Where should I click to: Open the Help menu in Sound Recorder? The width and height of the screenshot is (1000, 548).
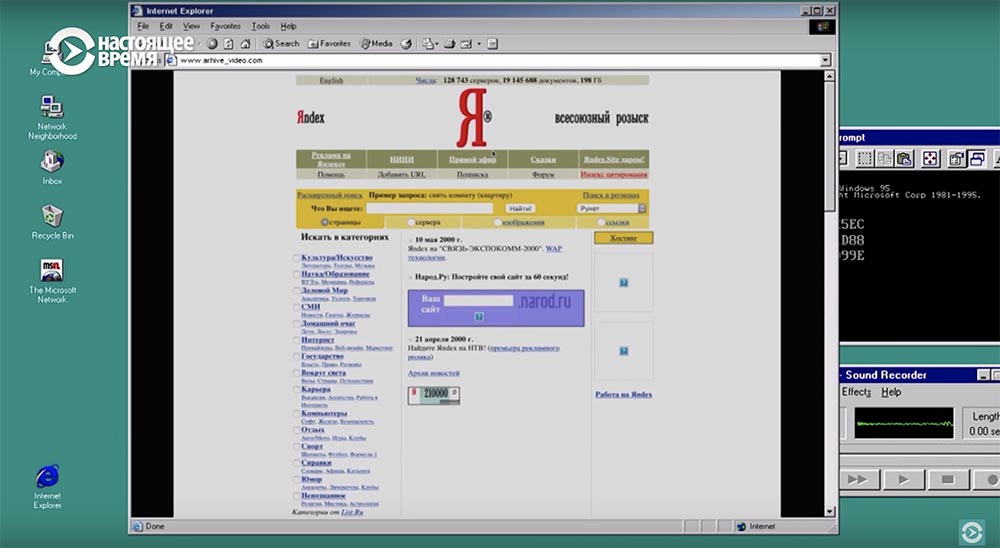(891, 392)
